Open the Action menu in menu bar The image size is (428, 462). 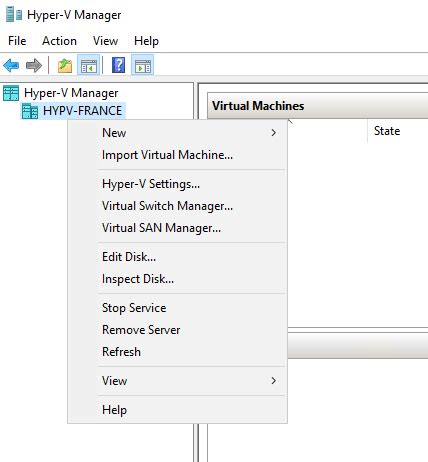(59, 41)
